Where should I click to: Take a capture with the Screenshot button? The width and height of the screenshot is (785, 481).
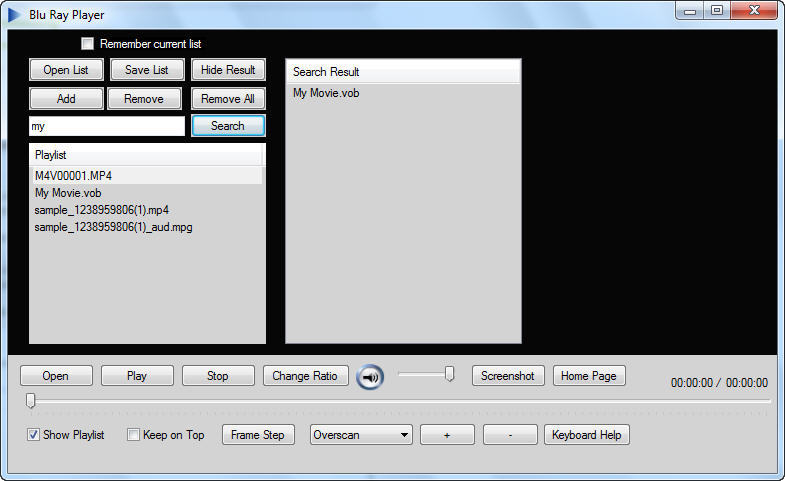click(508, 376)
